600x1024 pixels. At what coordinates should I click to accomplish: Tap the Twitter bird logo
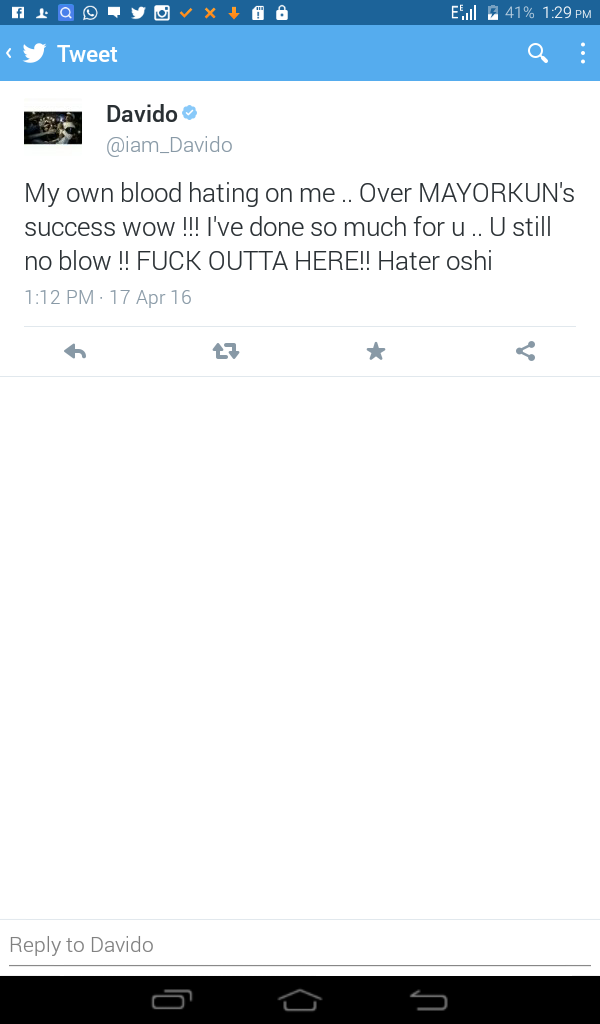point(35,54)
